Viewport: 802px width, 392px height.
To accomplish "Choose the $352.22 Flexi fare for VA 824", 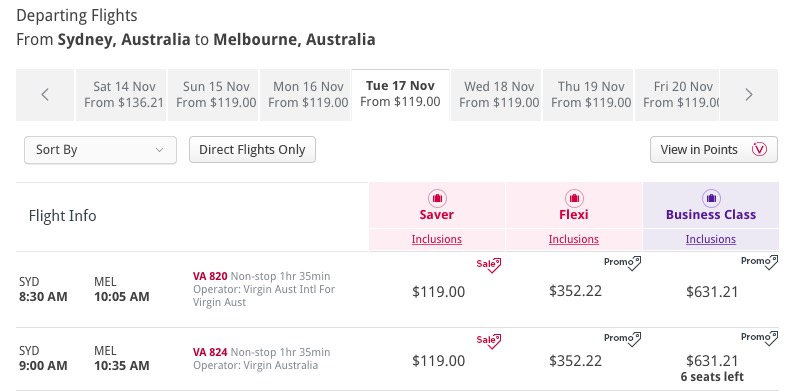I will (x=575, y=361).
